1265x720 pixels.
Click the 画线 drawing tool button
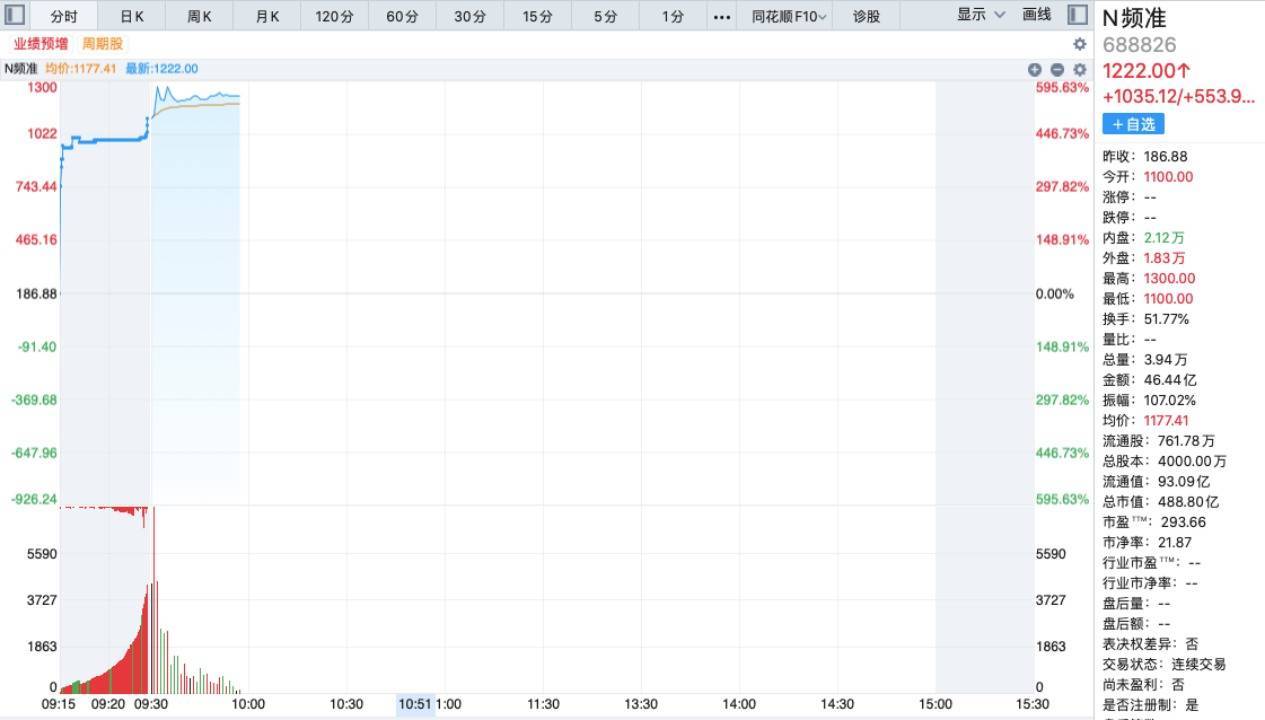coord(1037,15)
